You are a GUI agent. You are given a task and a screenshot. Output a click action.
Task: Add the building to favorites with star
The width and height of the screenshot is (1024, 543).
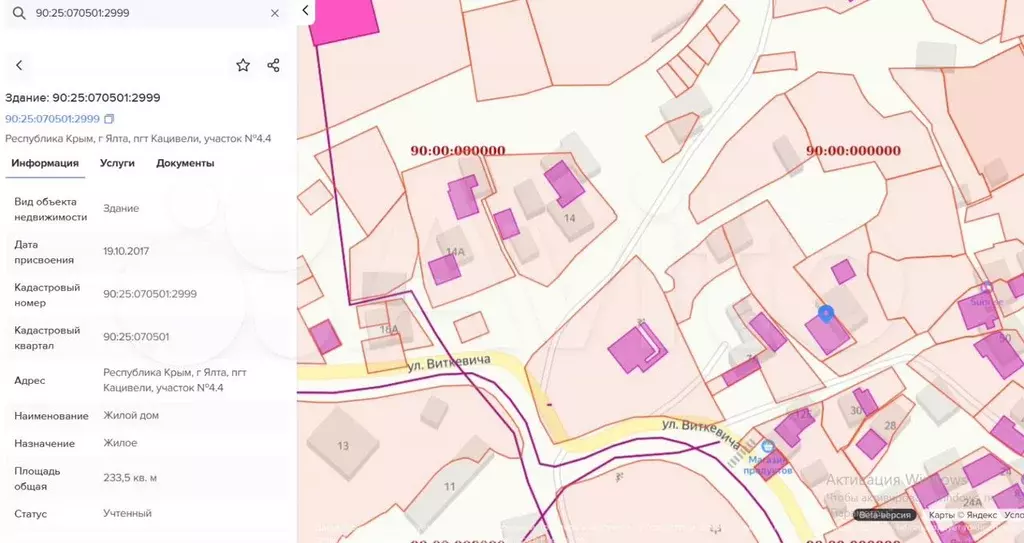point(243,66)
